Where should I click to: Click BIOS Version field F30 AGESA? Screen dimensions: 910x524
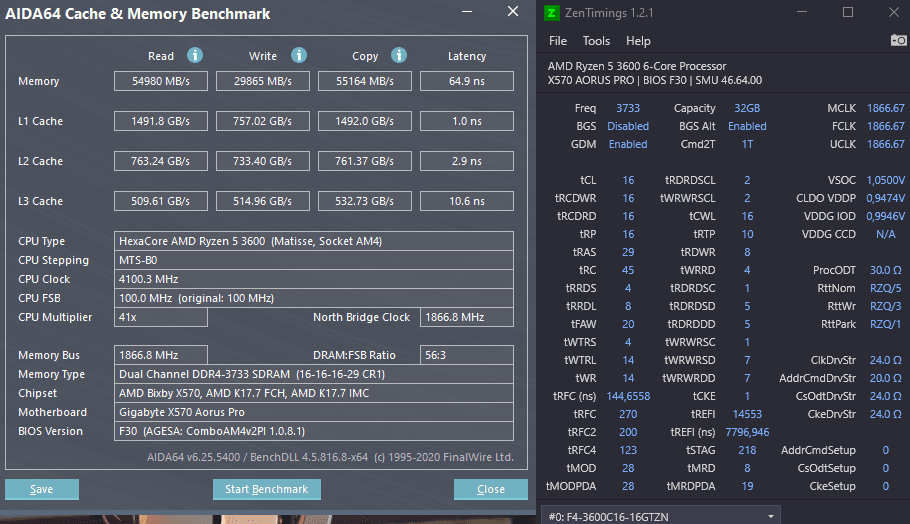[314, 431]
